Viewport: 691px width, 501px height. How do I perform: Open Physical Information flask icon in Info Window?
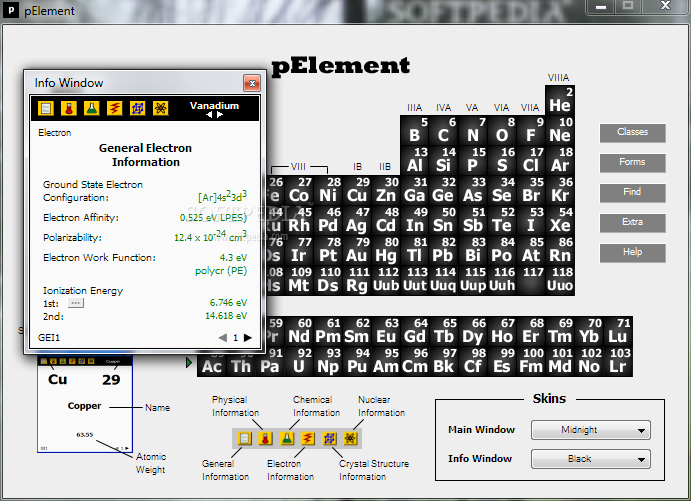pos(69,108)
